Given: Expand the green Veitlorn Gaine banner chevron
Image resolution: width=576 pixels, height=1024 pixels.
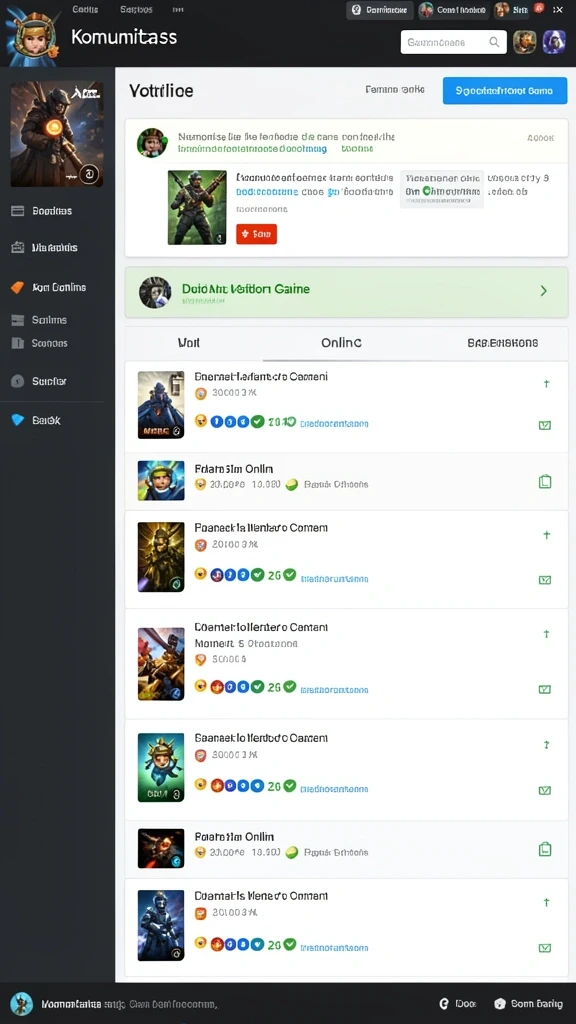Looking at the screenshot, I should [x=543, y=291].
